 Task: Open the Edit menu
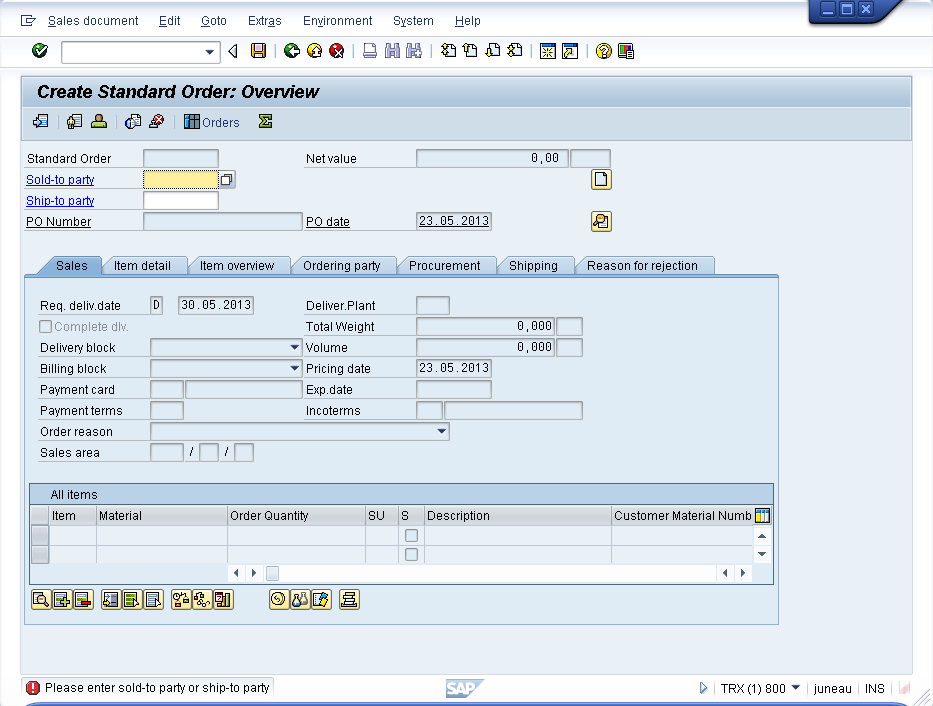[x=170, y=21]
